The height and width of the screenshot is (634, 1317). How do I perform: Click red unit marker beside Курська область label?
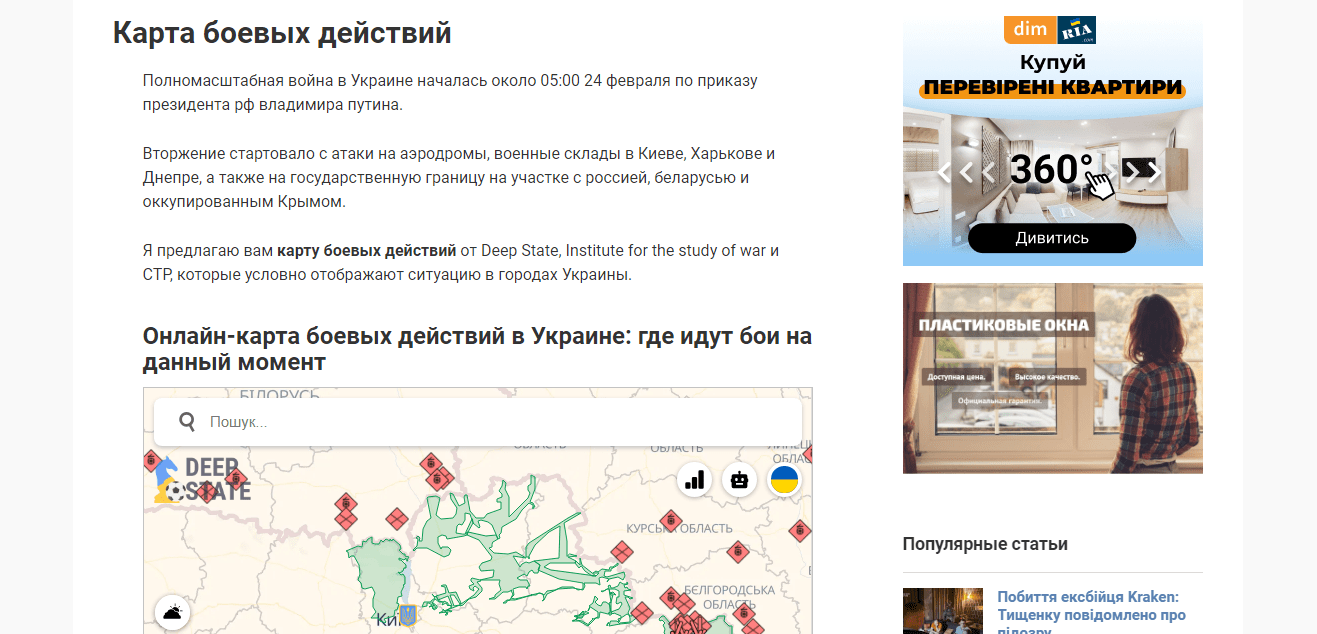click(671, 519)
